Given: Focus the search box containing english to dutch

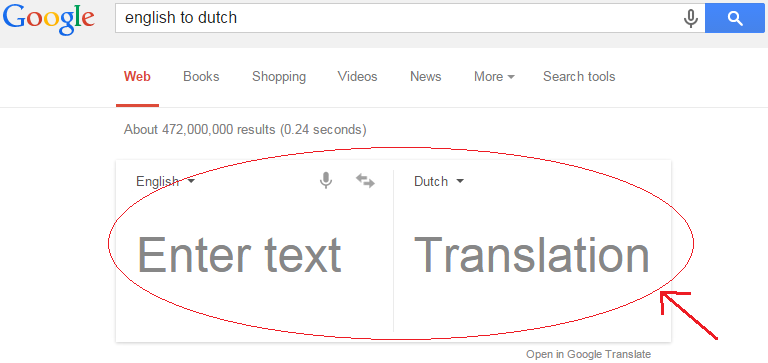Looking at the screenshot, I should (398, 18).
